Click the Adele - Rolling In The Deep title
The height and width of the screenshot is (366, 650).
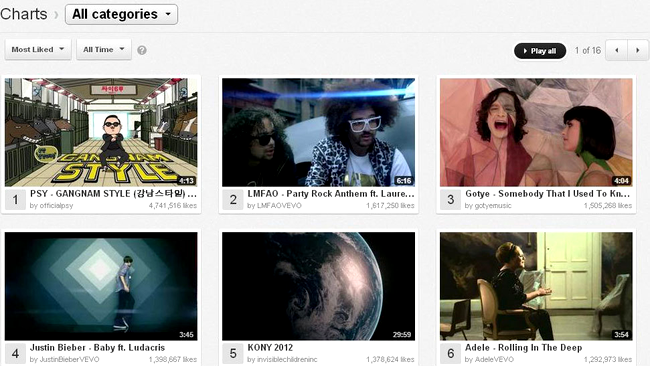524,347
